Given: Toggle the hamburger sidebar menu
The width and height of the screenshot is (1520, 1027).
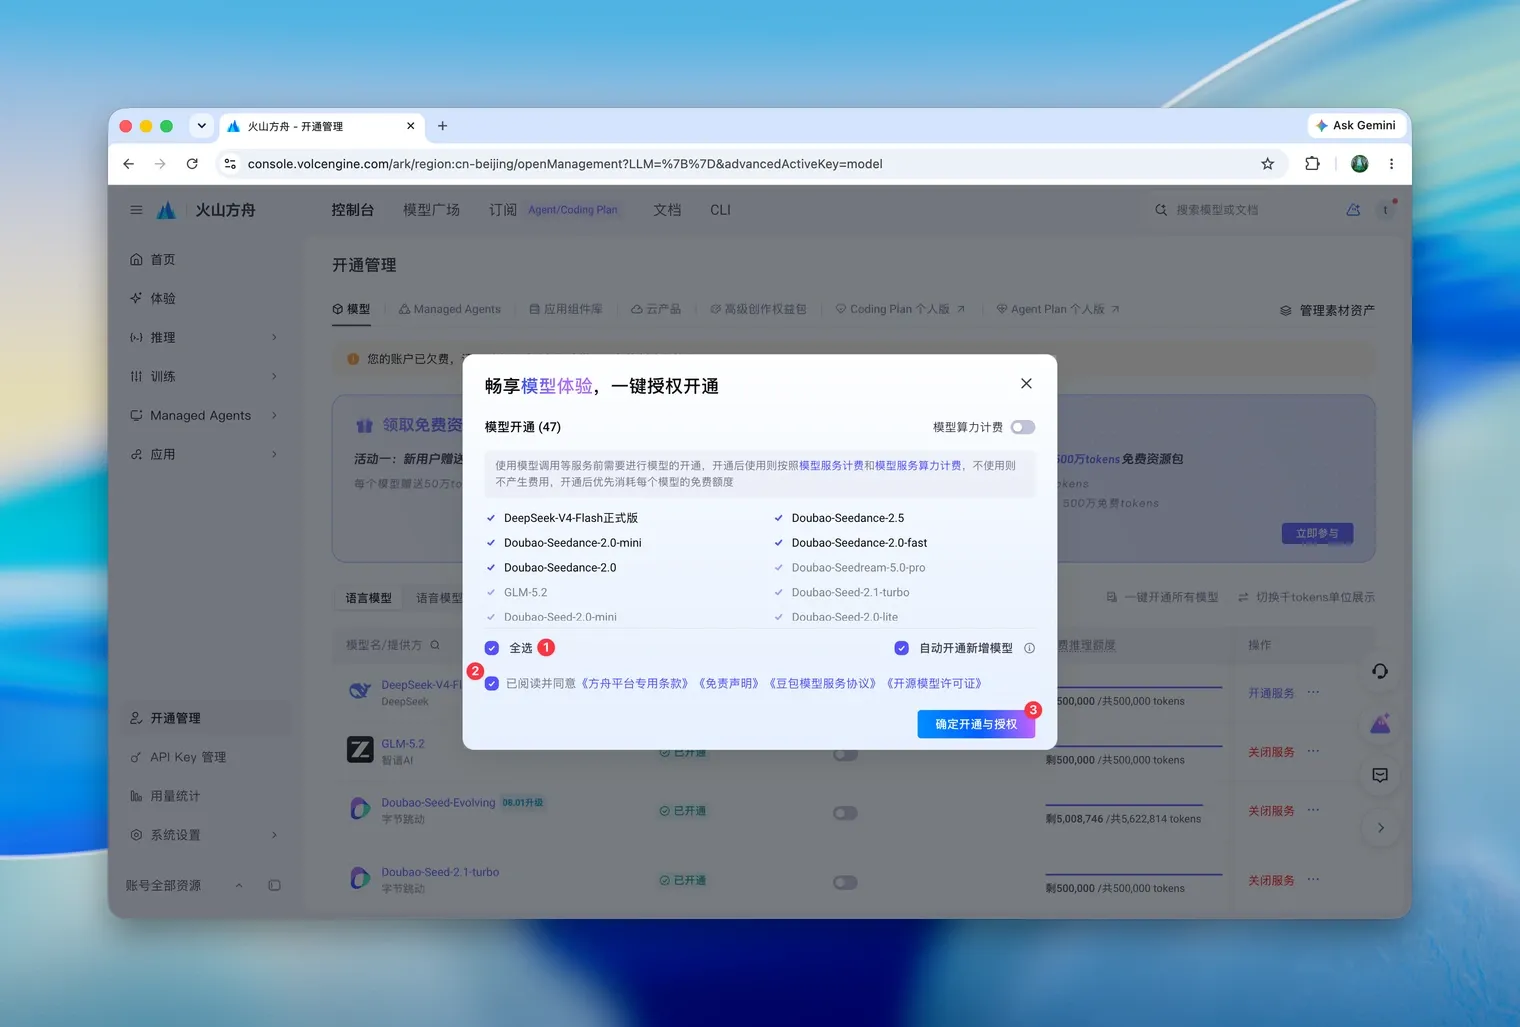Looking at the screenshot, I should [x=136, y=210].
